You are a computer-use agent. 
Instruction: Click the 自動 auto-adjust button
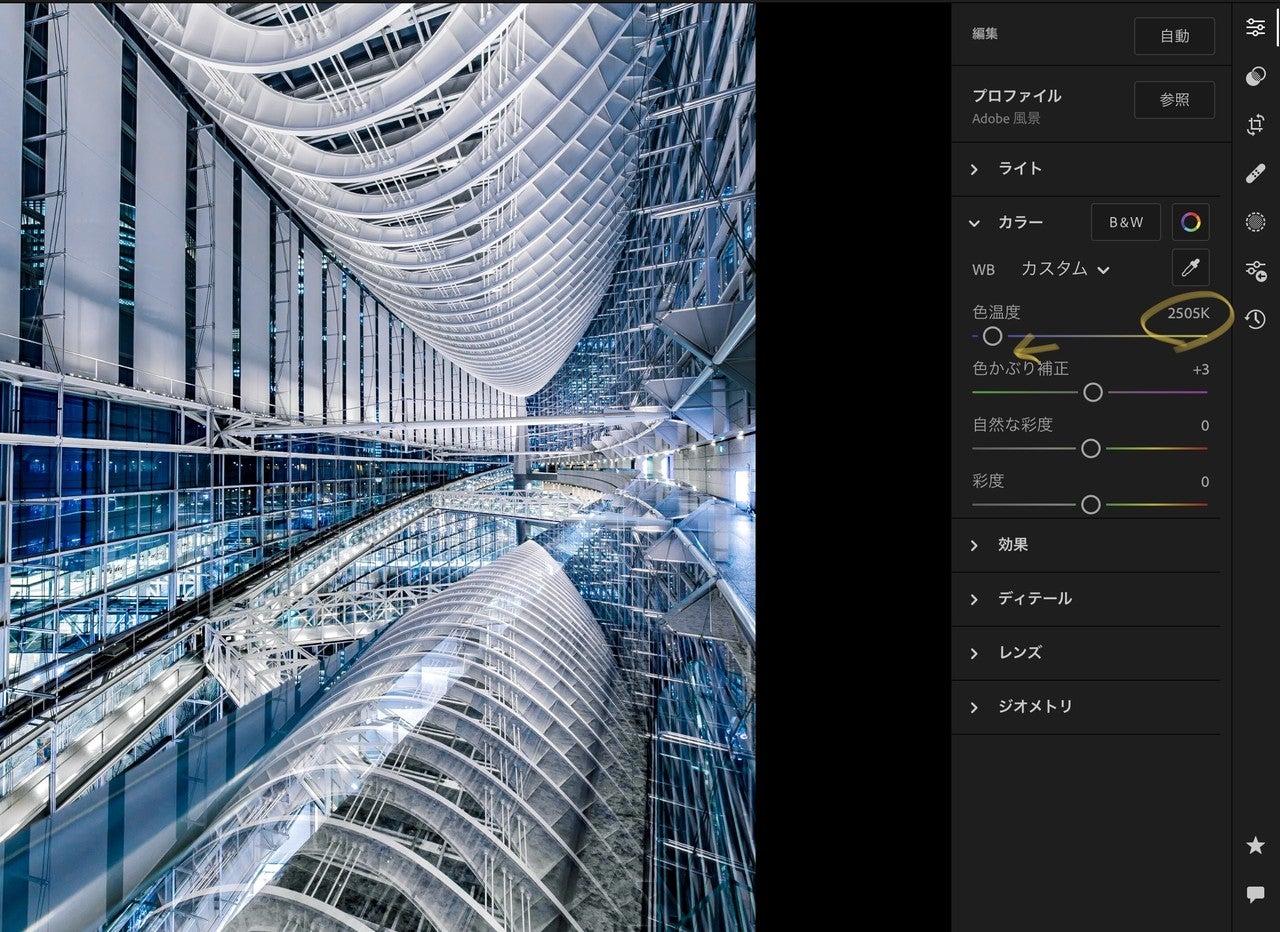coord(1174,36)
